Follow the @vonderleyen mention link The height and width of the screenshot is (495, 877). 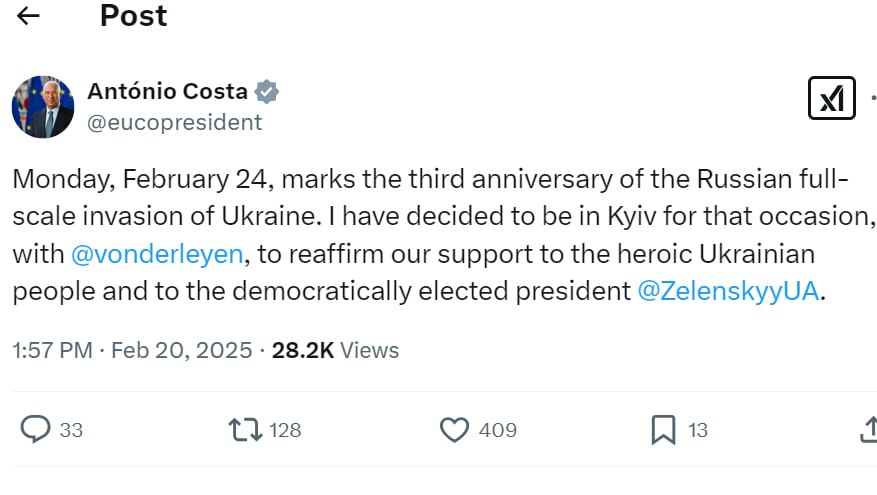pyautogui.click(x=158, y=254)
